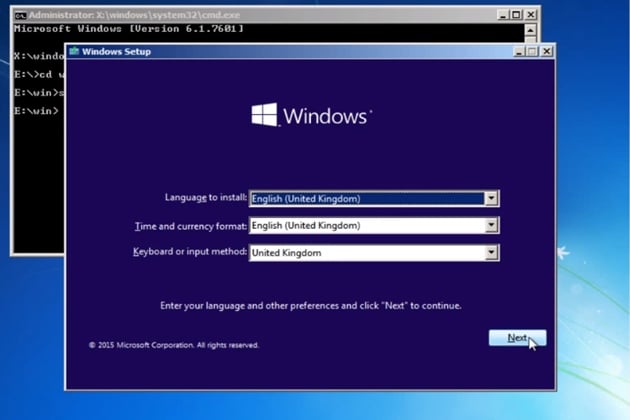Click the Windows Setup title bar icon

(x=74, y=51)
